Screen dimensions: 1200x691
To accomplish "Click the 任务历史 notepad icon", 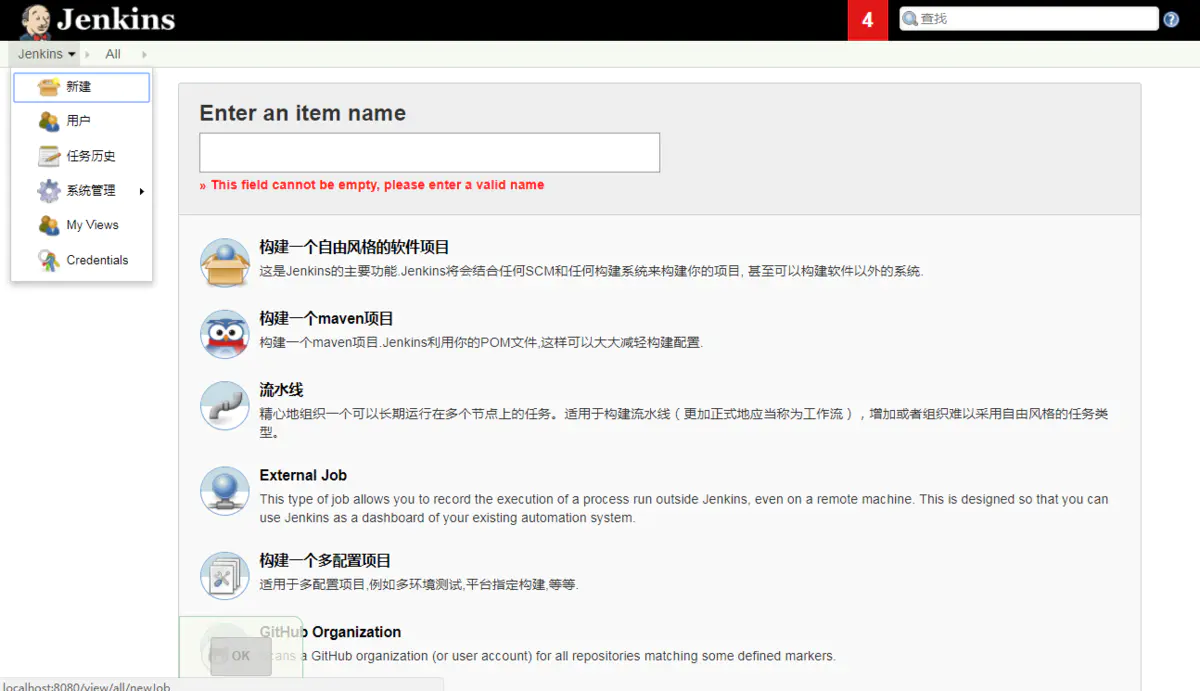I will point(49,156).
